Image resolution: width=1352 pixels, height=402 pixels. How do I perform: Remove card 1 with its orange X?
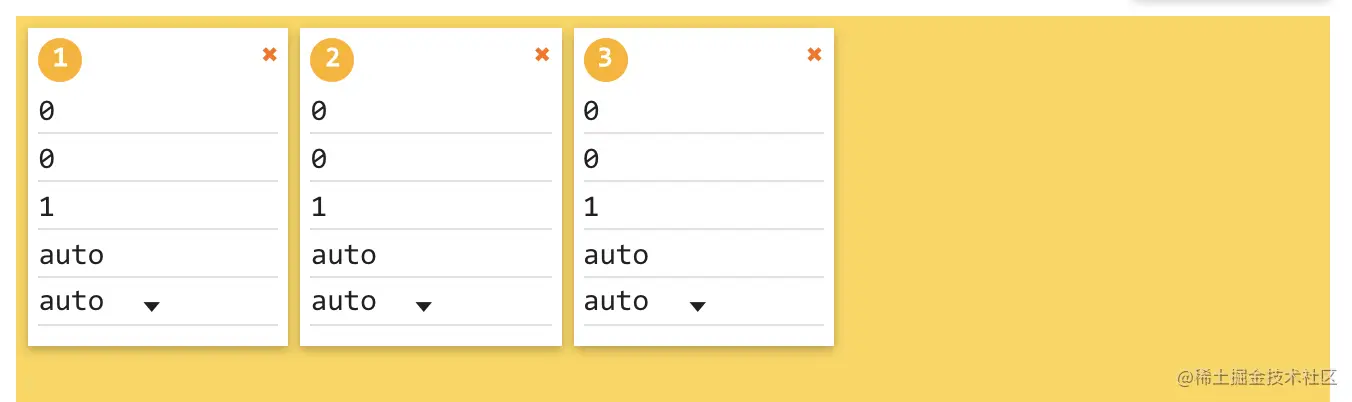tap(269, 55)
